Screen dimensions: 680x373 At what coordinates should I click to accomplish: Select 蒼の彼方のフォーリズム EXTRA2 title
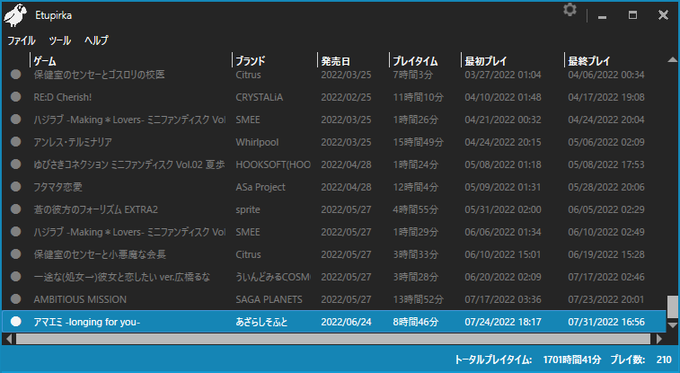pos(96,209)
